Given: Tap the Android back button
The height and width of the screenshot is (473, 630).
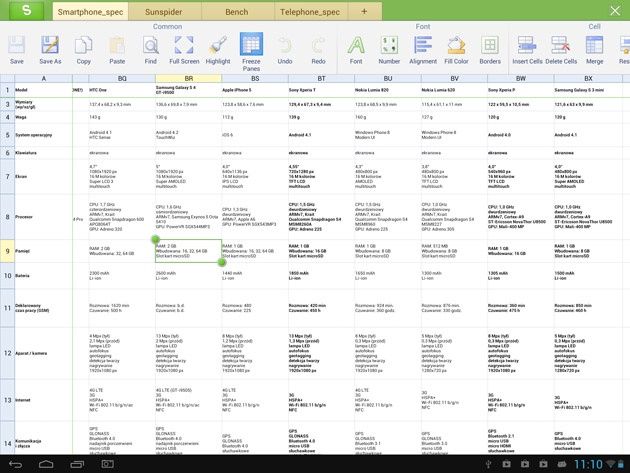Looking at the screenshot, I should [15, 465].
